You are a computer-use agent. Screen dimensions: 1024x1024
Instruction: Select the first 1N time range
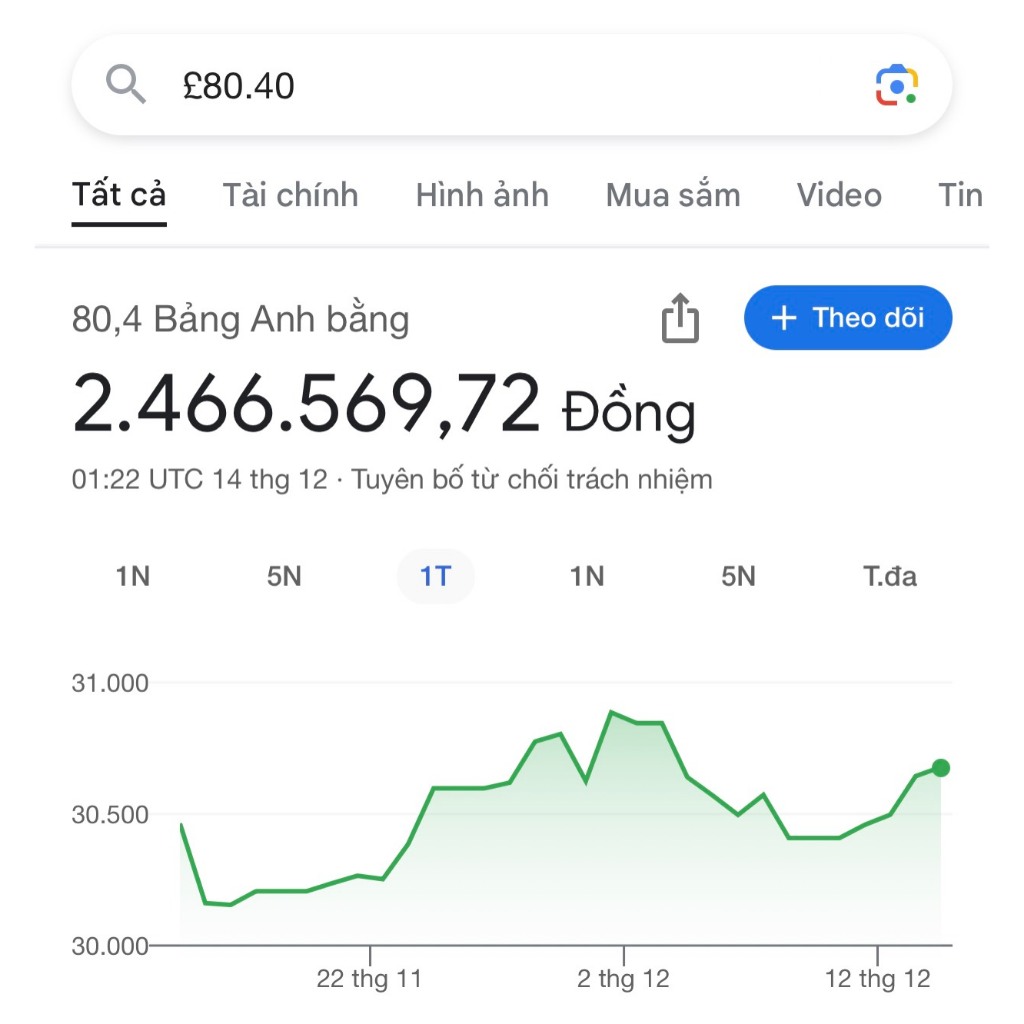point(133,577)
